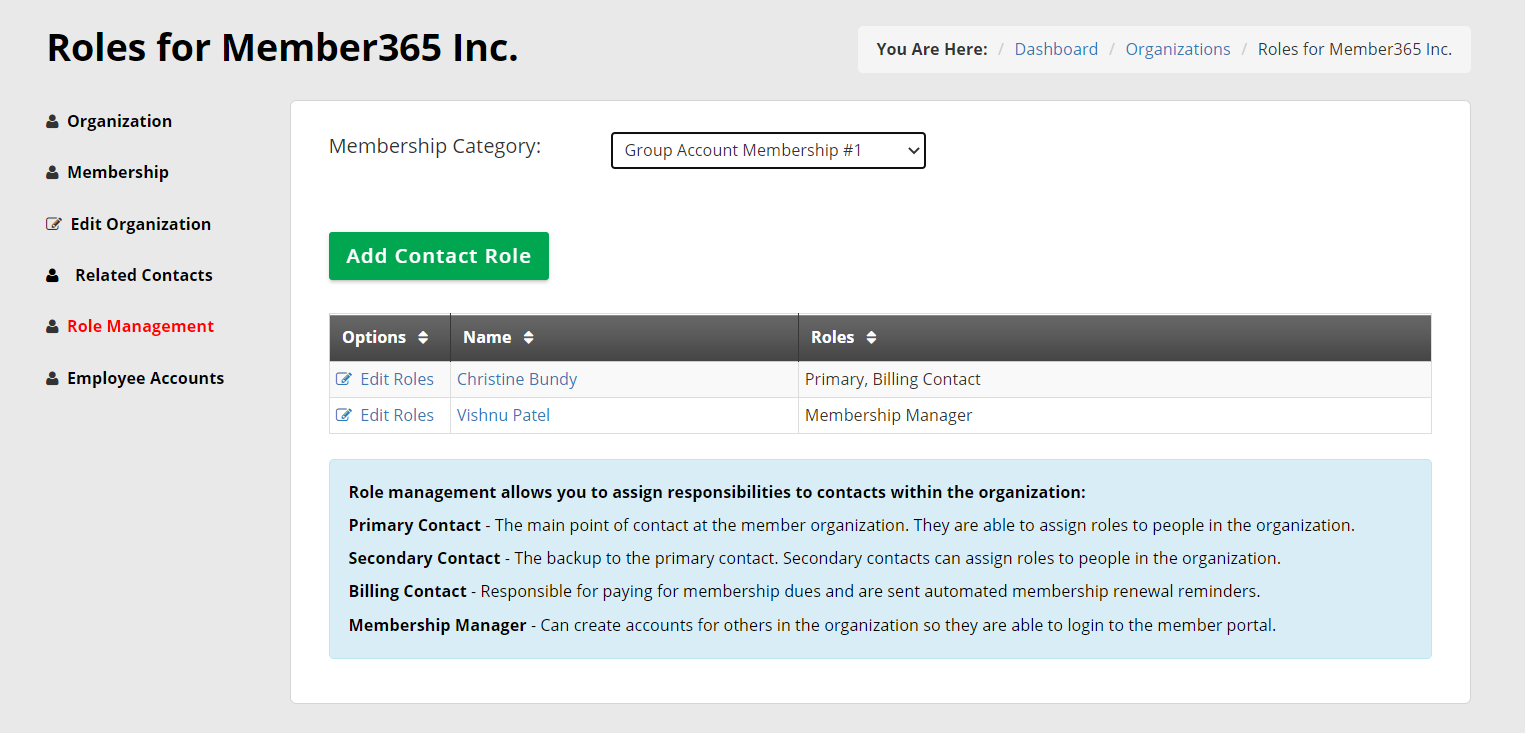This screenshot has height=733, width=1525.
Task: Click the edit icon in Vishnu Patel's row
Action: (x=344, y=415)
